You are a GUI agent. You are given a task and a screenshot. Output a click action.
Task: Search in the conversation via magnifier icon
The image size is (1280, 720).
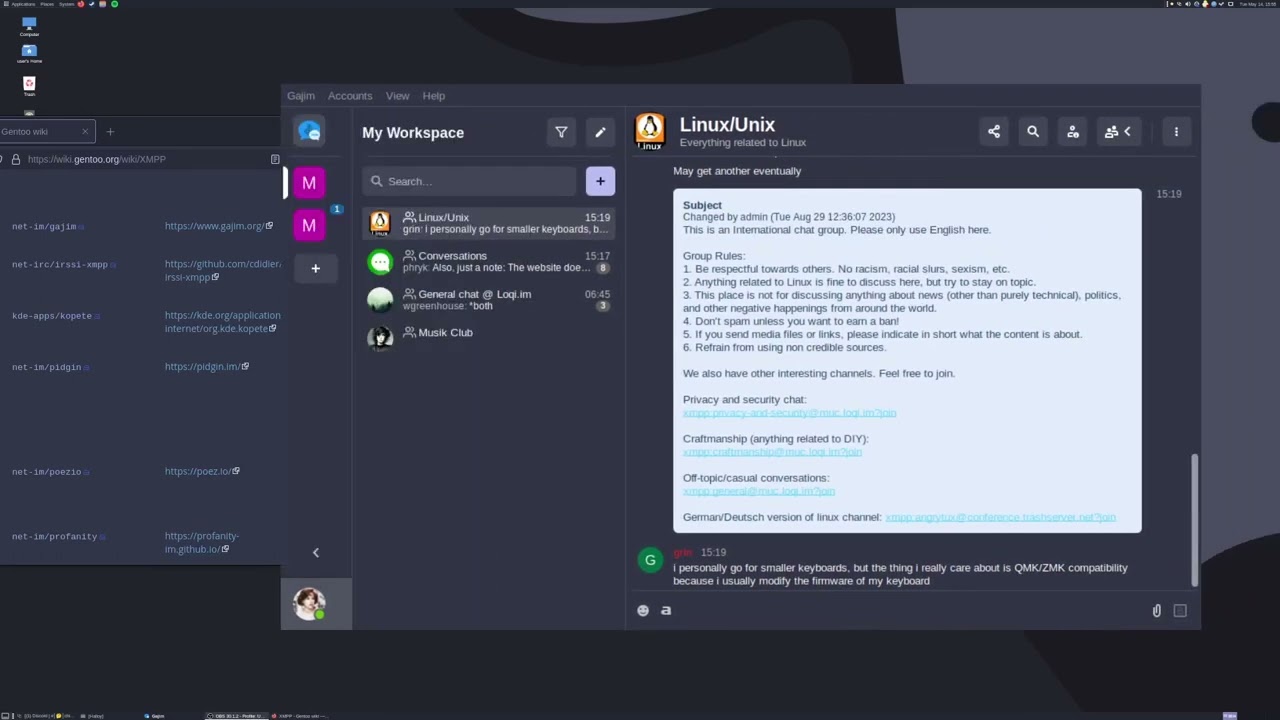pyautogui.click(x=1033, y=132)
